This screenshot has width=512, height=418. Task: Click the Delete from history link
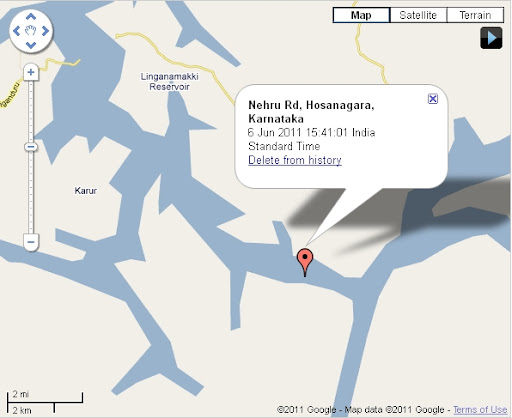click(295, 160)
